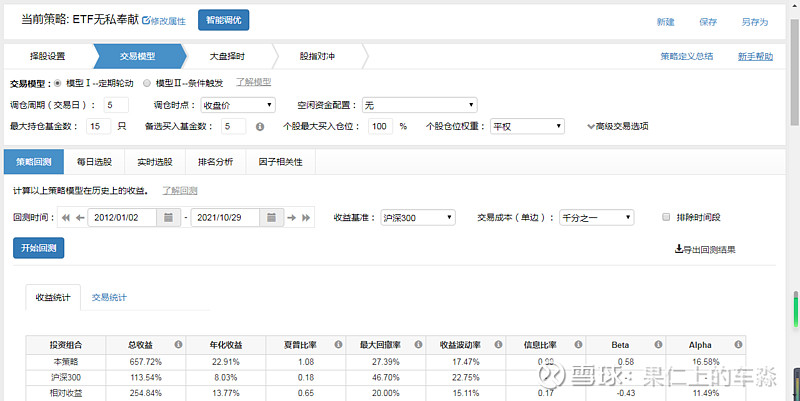Jump forward with the double-right arrow
This screenshot has height=401, width=800.
306,218
